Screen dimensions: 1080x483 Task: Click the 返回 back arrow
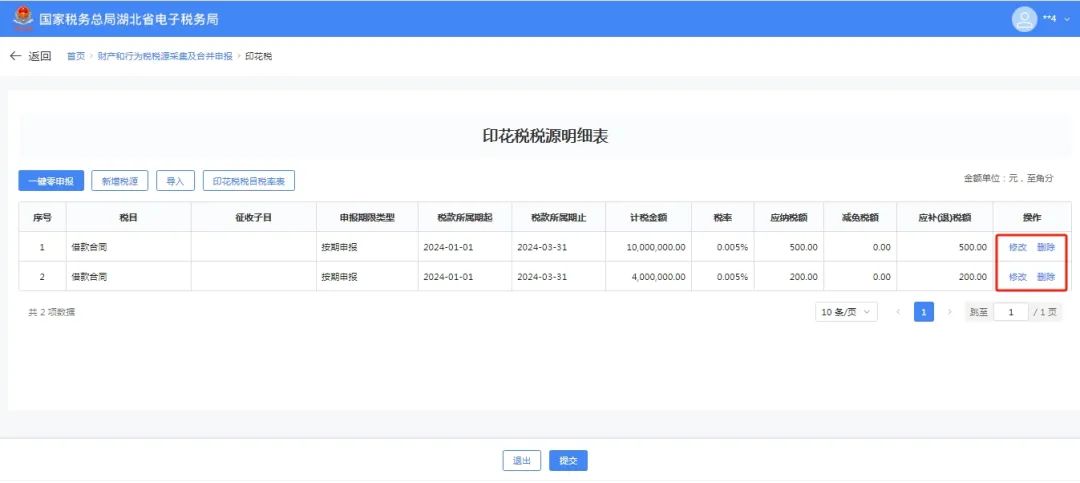pyautogui.click(x=16, y=56)
